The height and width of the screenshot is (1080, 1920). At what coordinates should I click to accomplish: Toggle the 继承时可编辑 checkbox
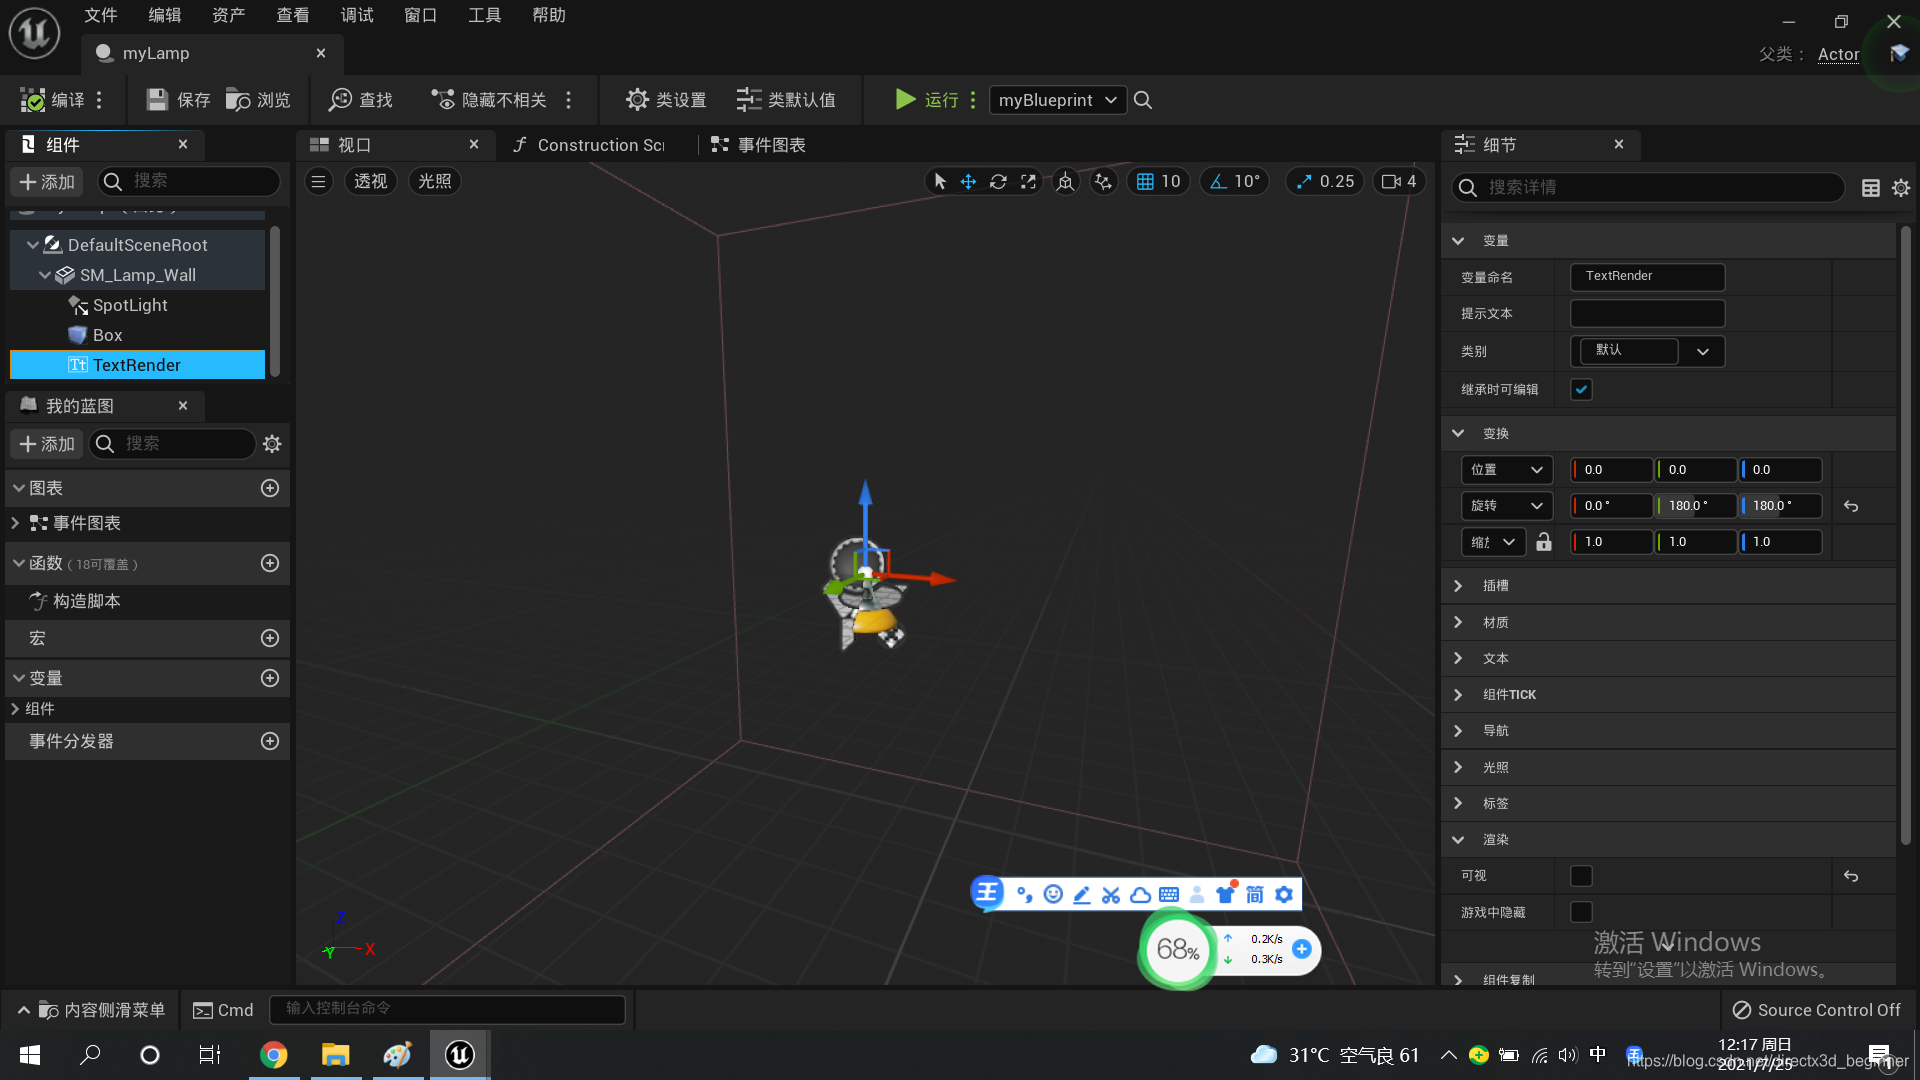point(1581,390)
